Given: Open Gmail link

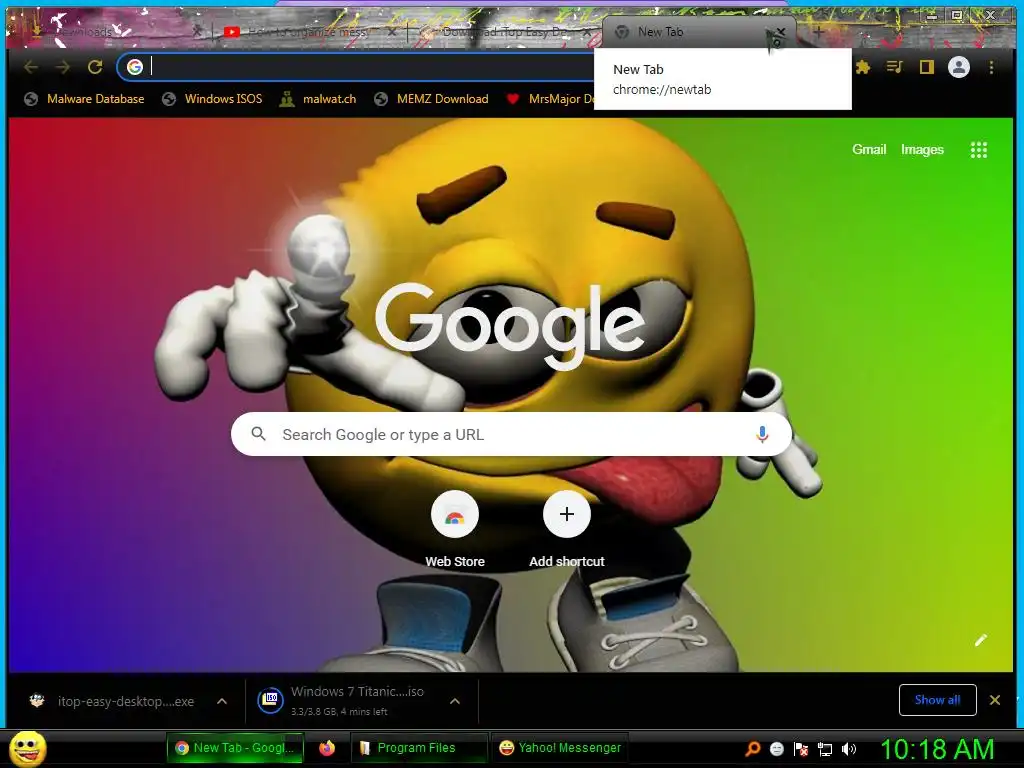Looking at the screenshot, I should point(869,150).
